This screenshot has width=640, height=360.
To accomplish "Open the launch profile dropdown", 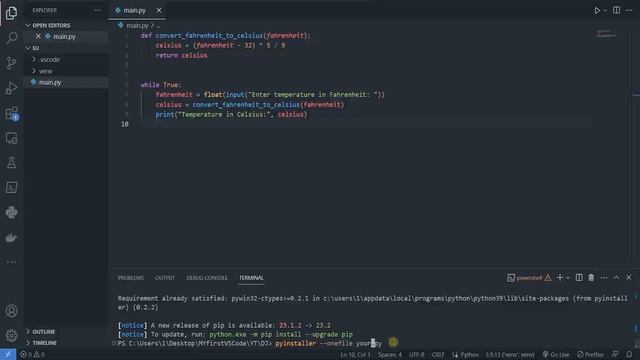I will 568,278.
